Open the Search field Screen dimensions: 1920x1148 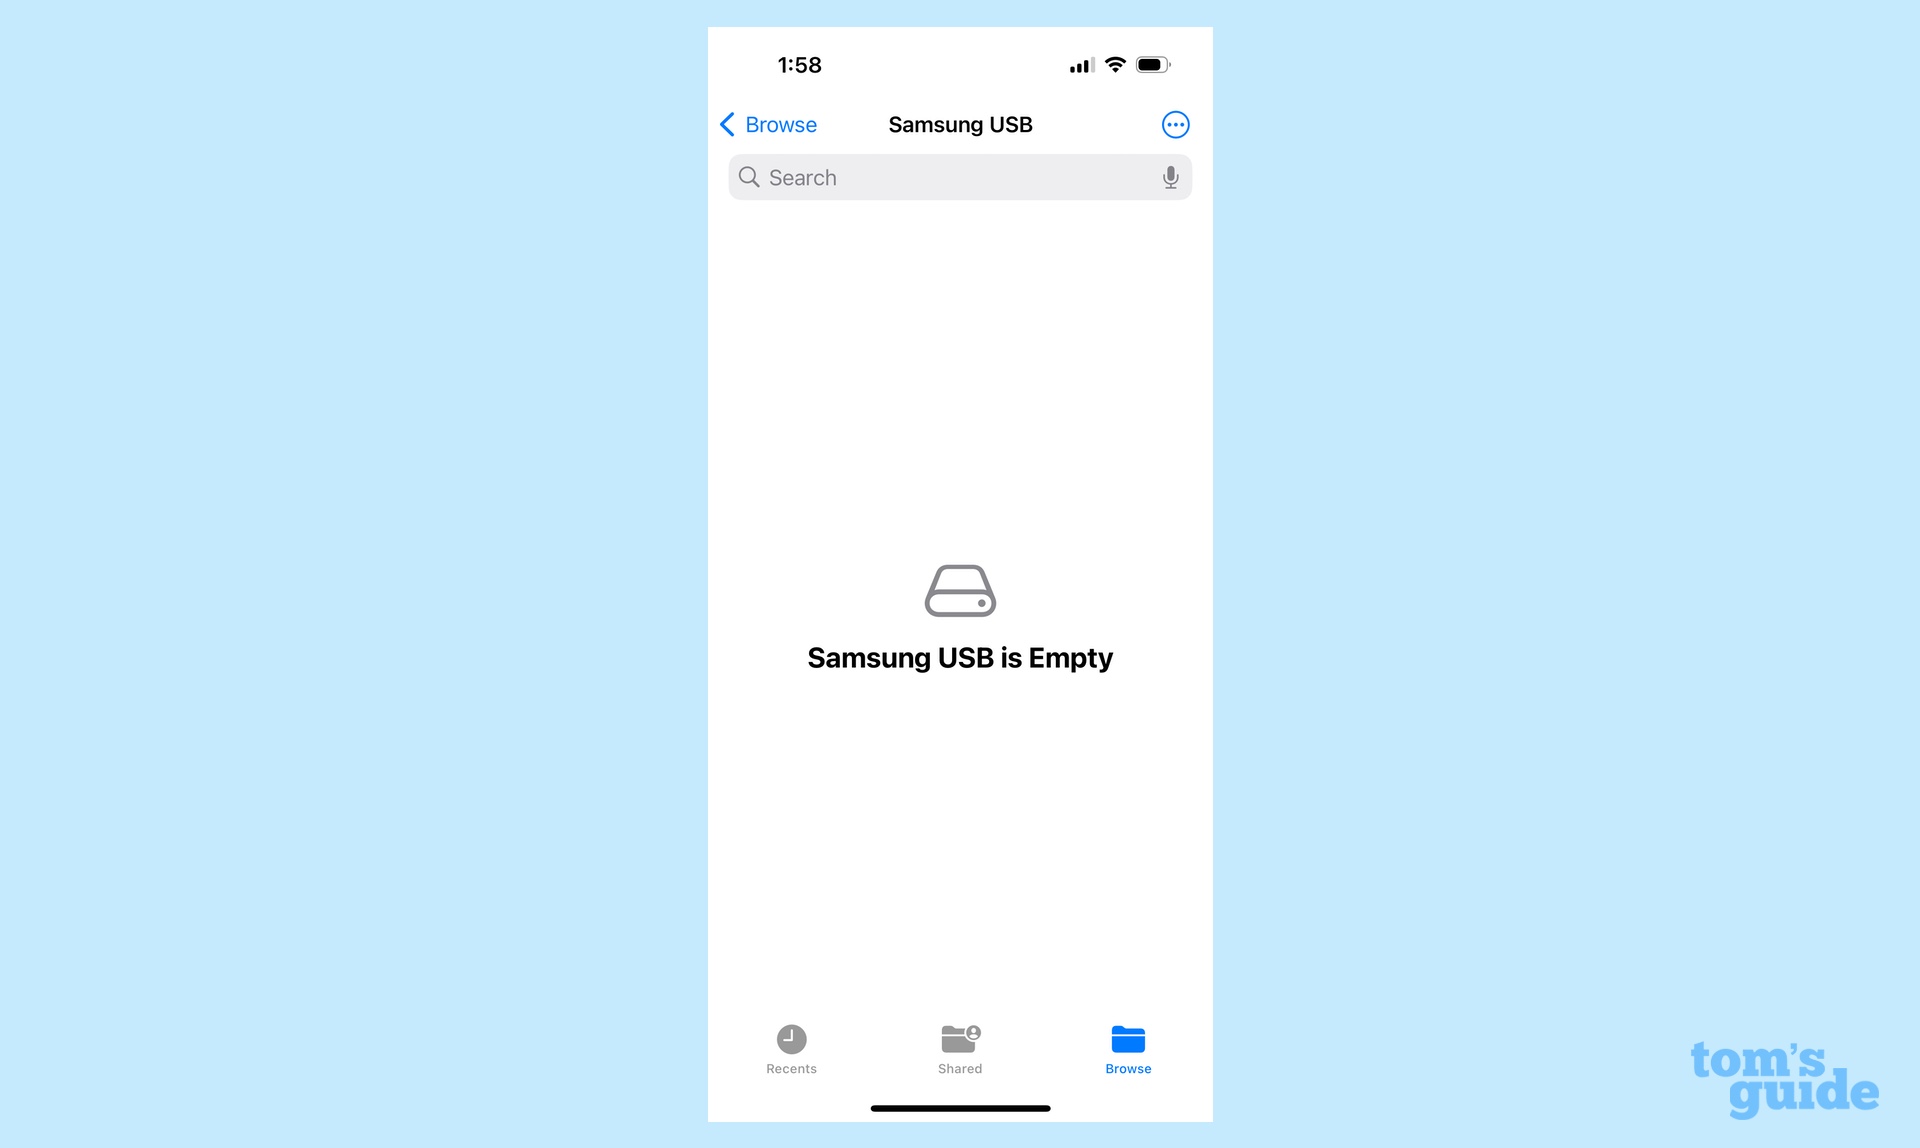[959, 176]
